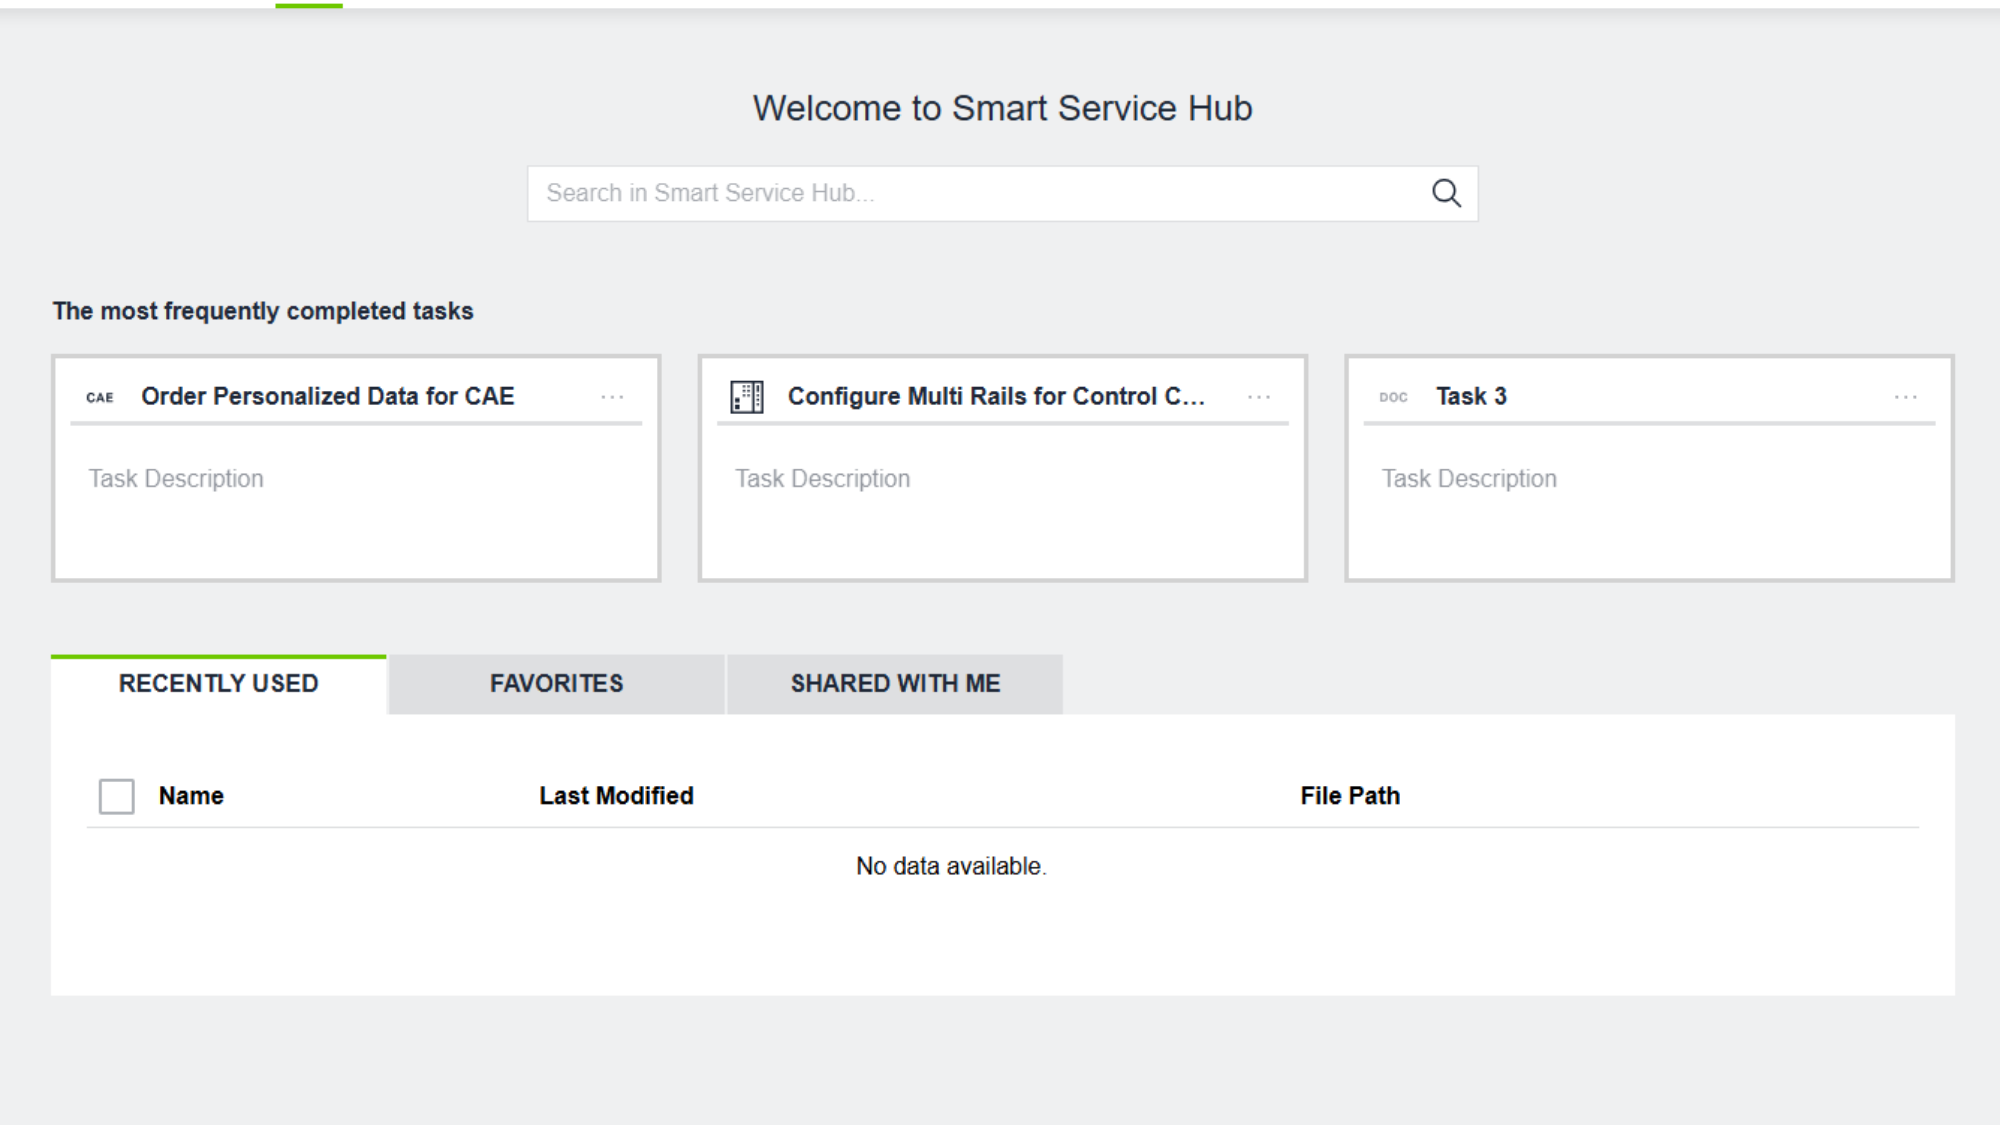
Task: Sort by the File Path column header
Action: [x=1350, y=796]
